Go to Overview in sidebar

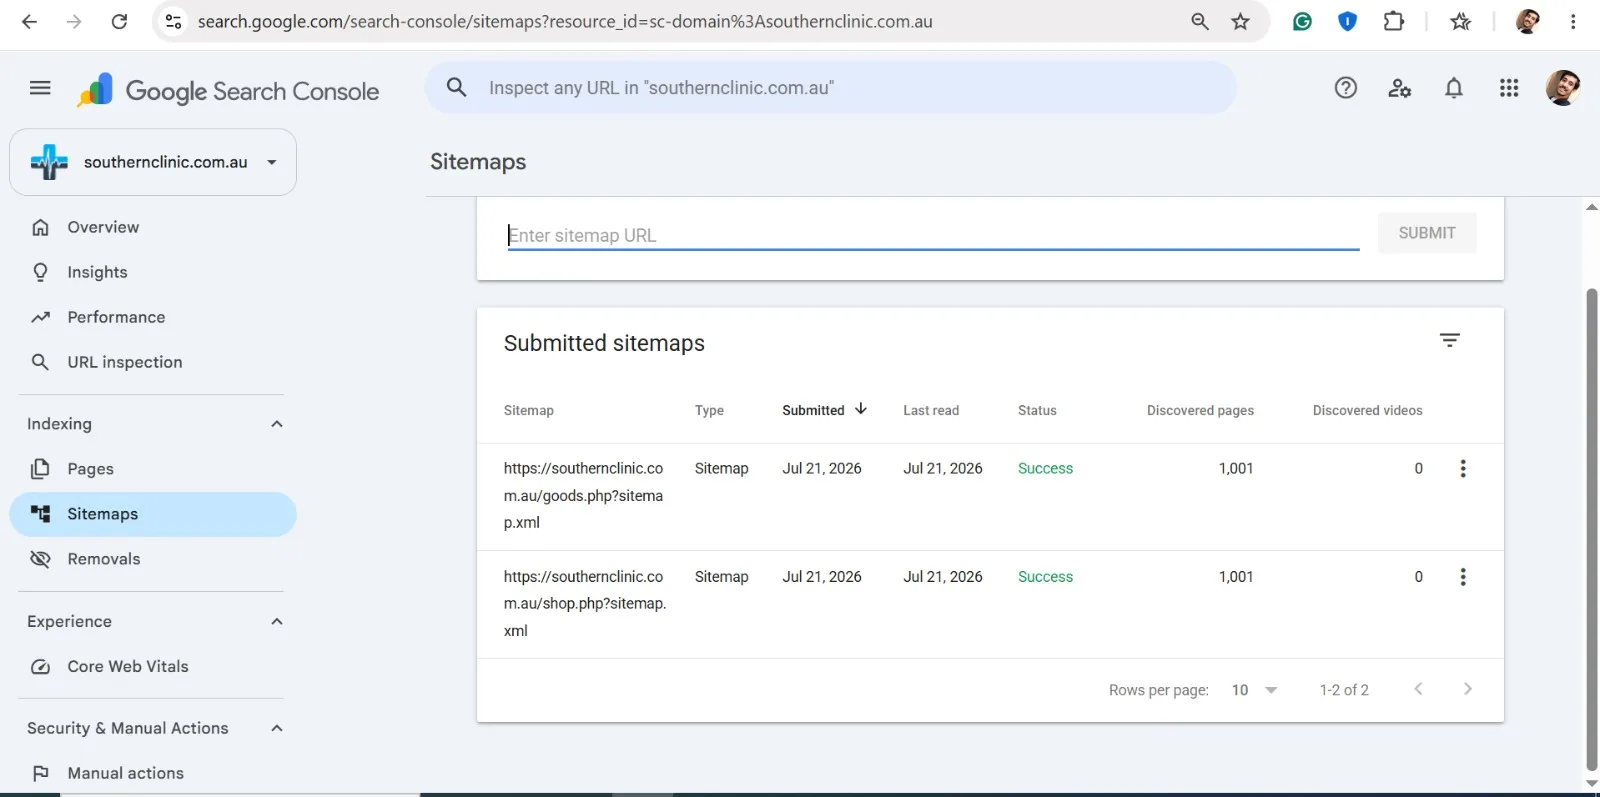152,227
